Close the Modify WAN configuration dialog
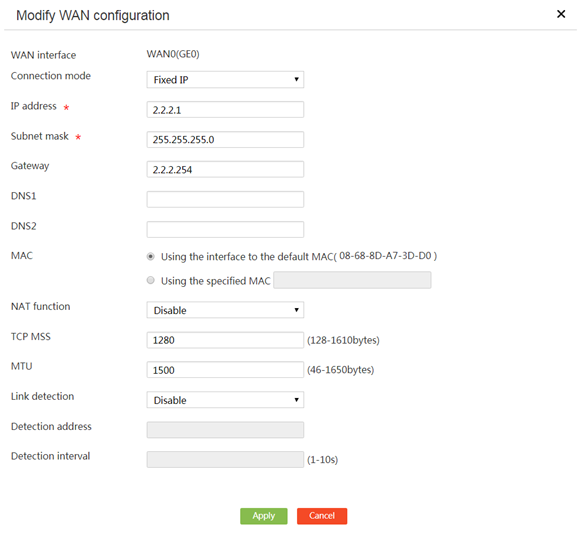 pos(561,14)
